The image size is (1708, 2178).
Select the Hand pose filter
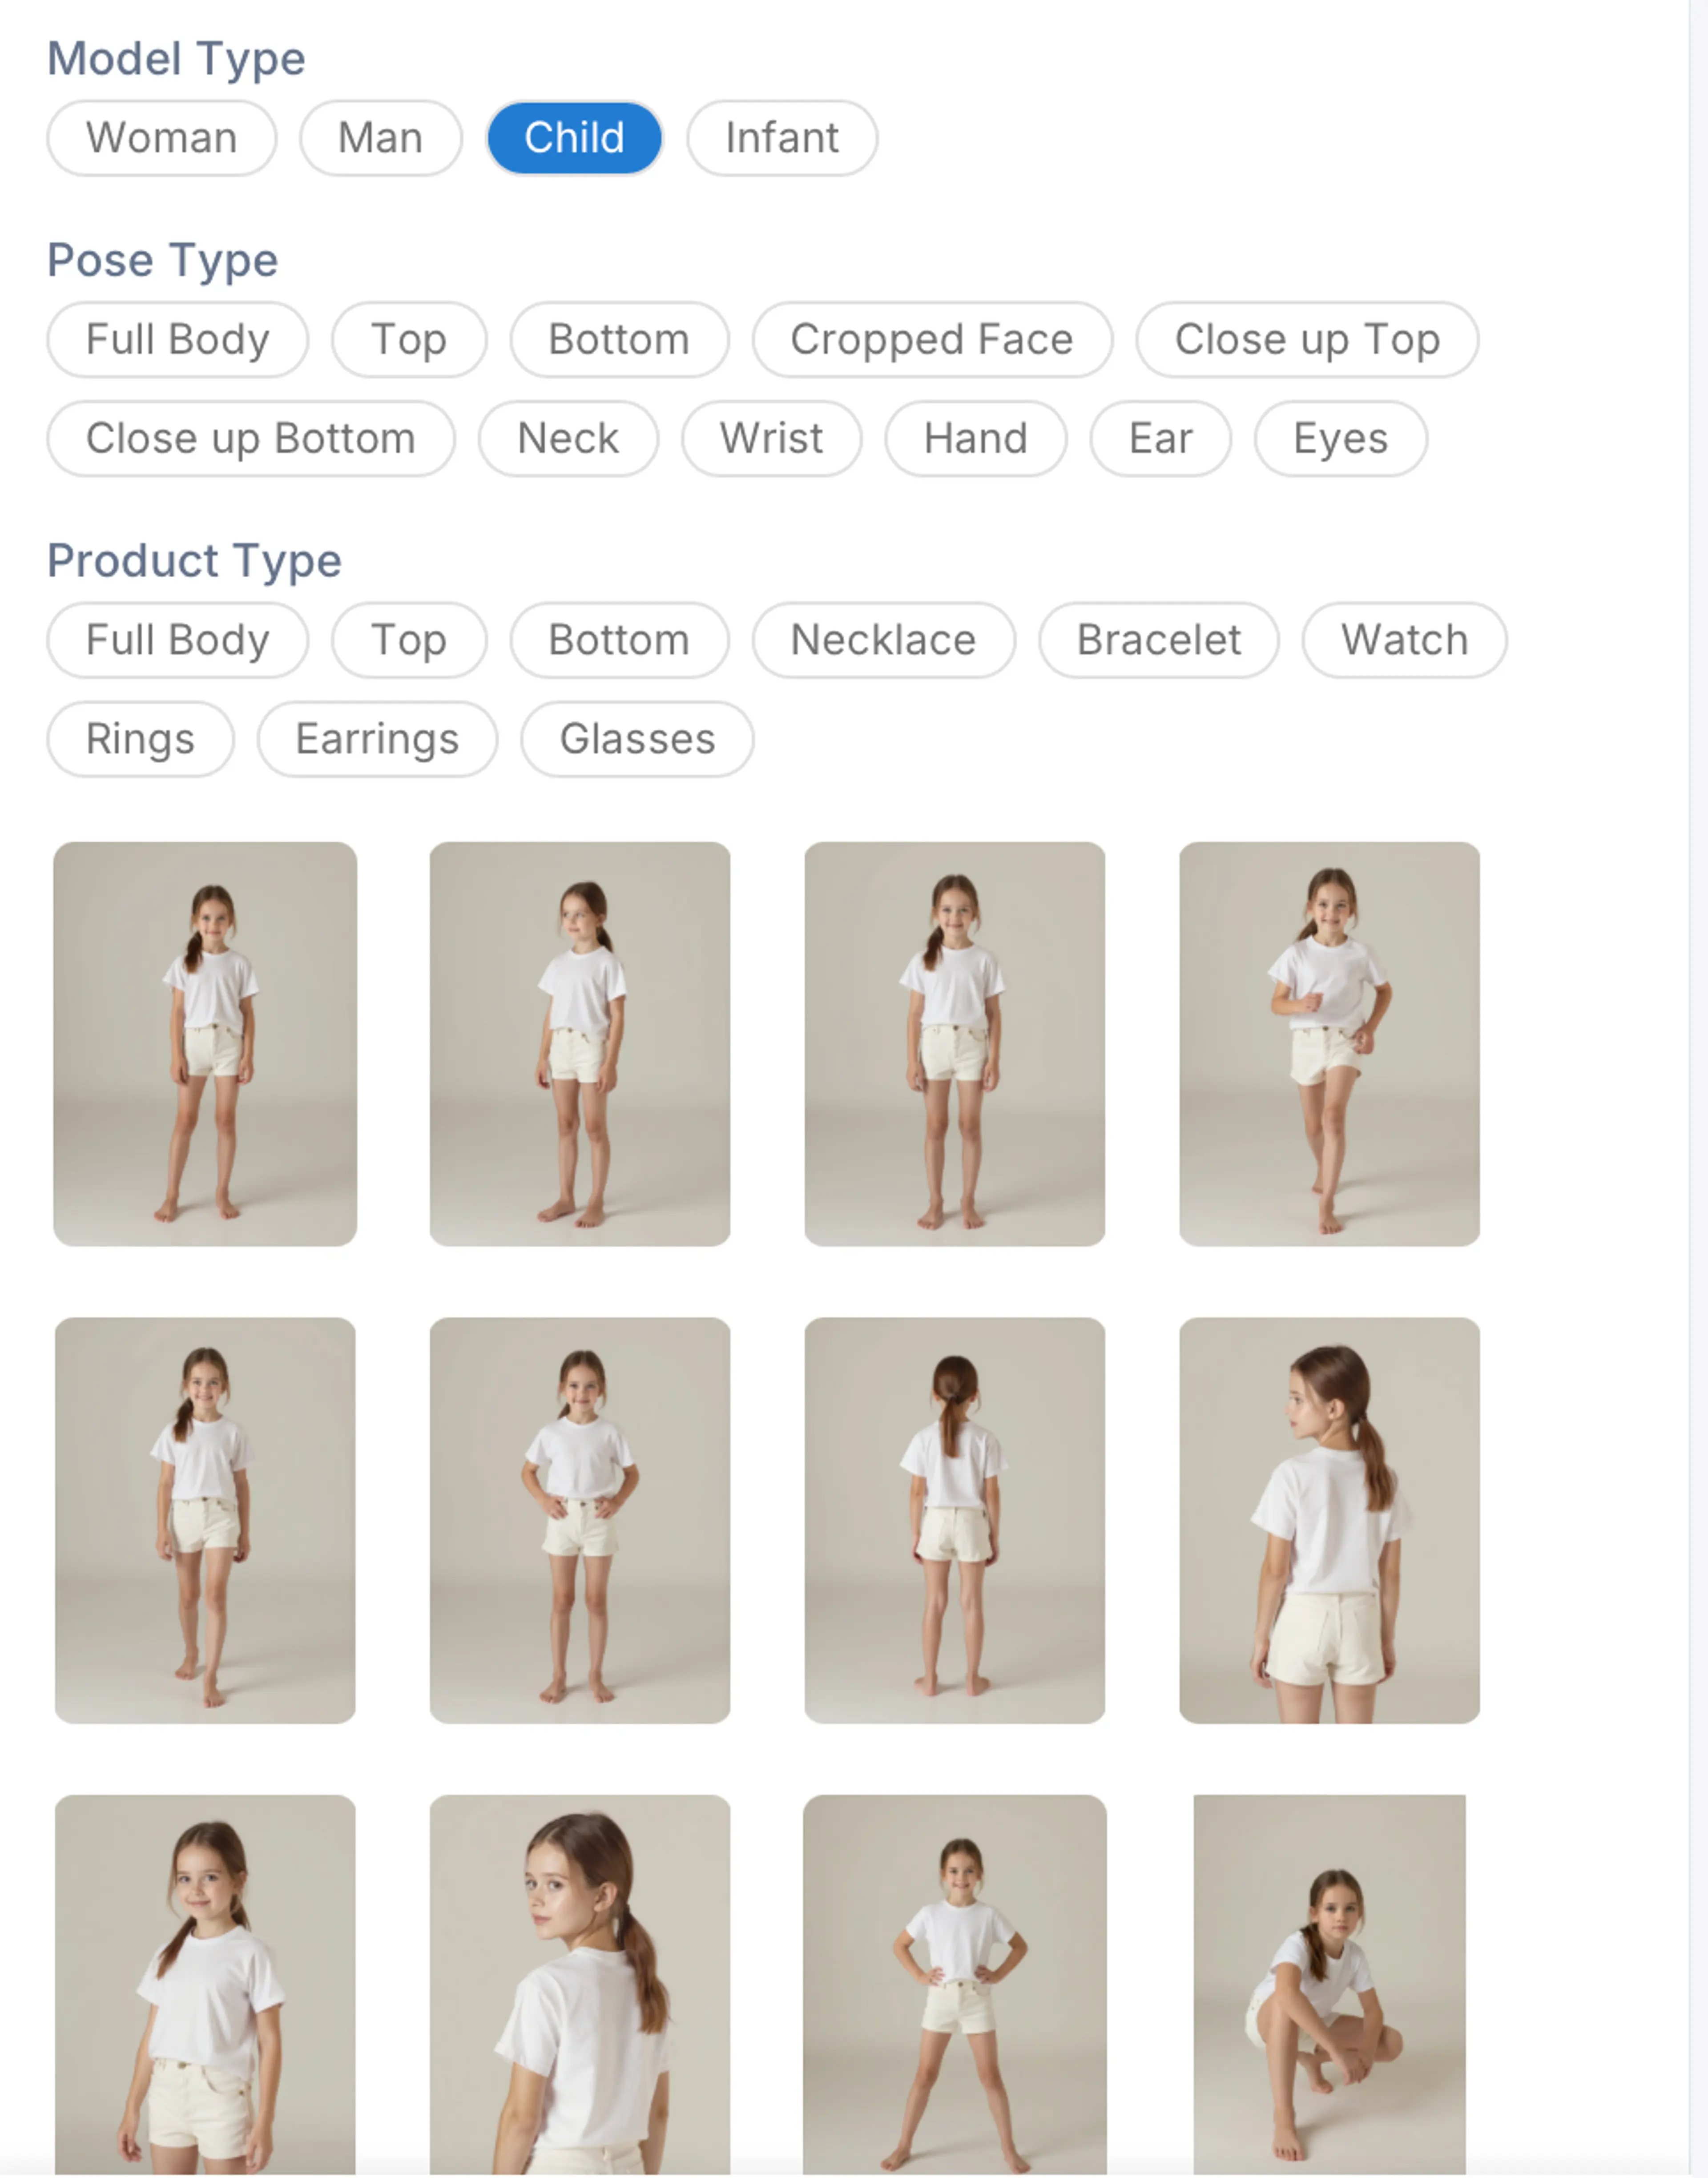pos(976,439)
